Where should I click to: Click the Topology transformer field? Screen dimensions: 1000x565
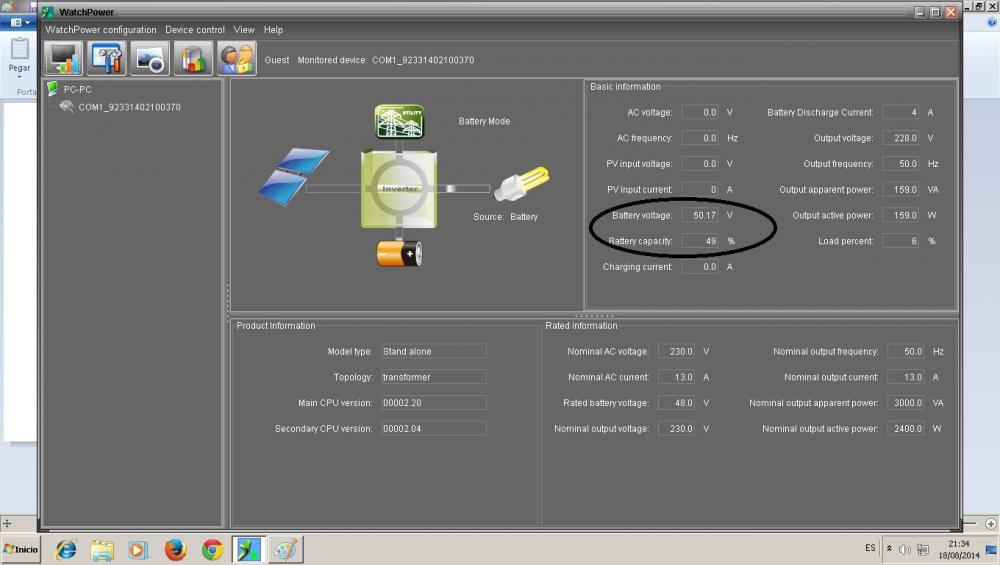coord(434,377)
